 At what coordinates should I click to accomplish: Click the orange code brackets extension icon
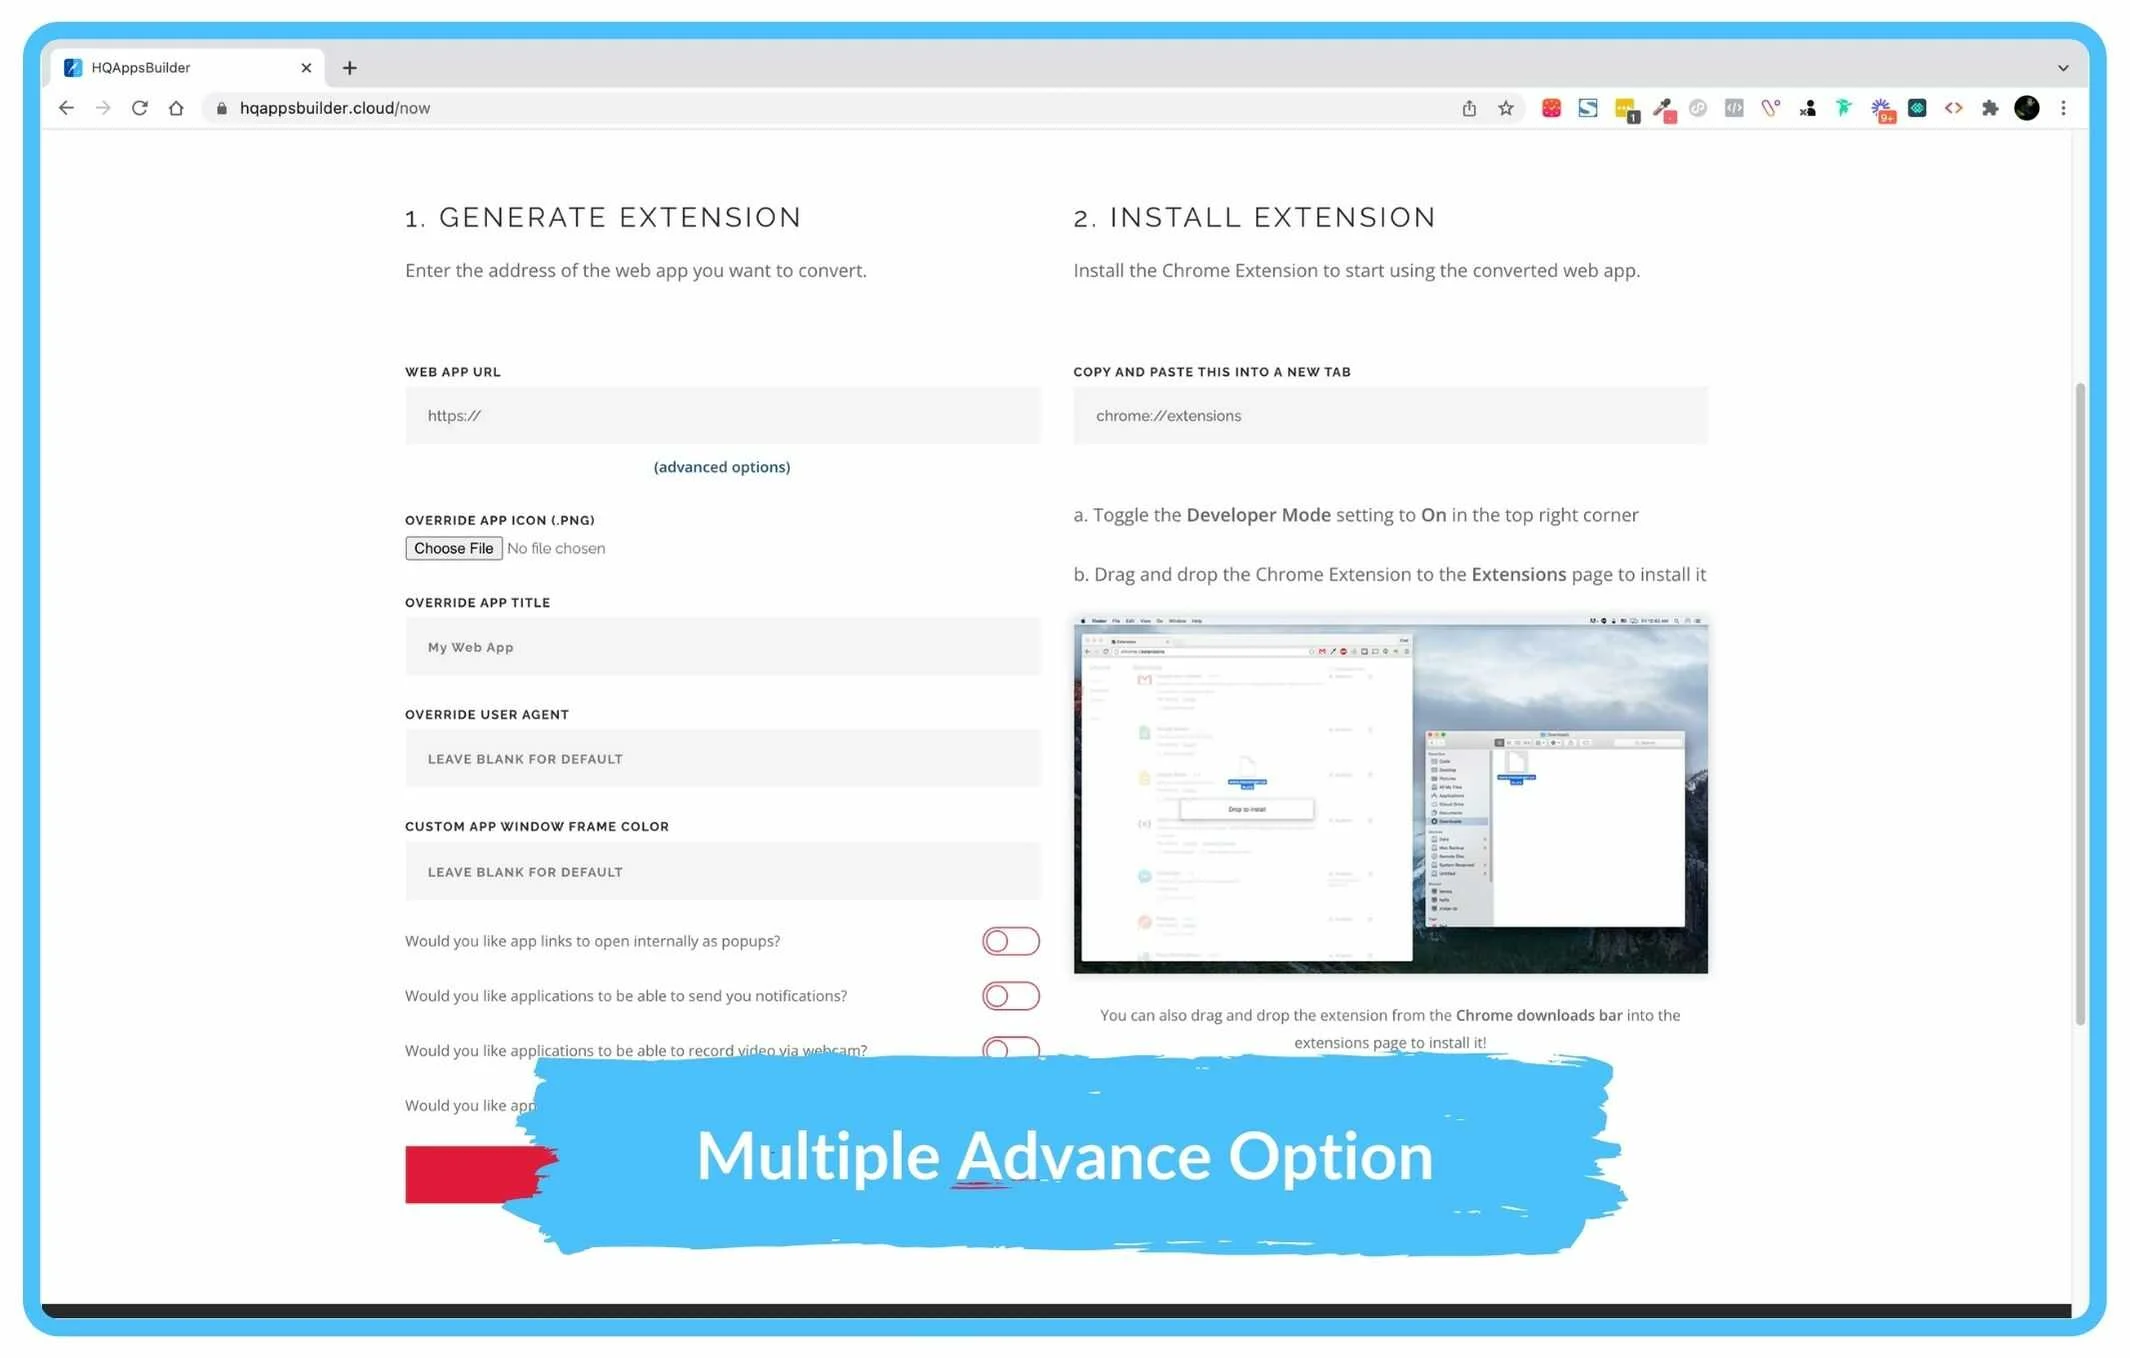[1952, 108]
